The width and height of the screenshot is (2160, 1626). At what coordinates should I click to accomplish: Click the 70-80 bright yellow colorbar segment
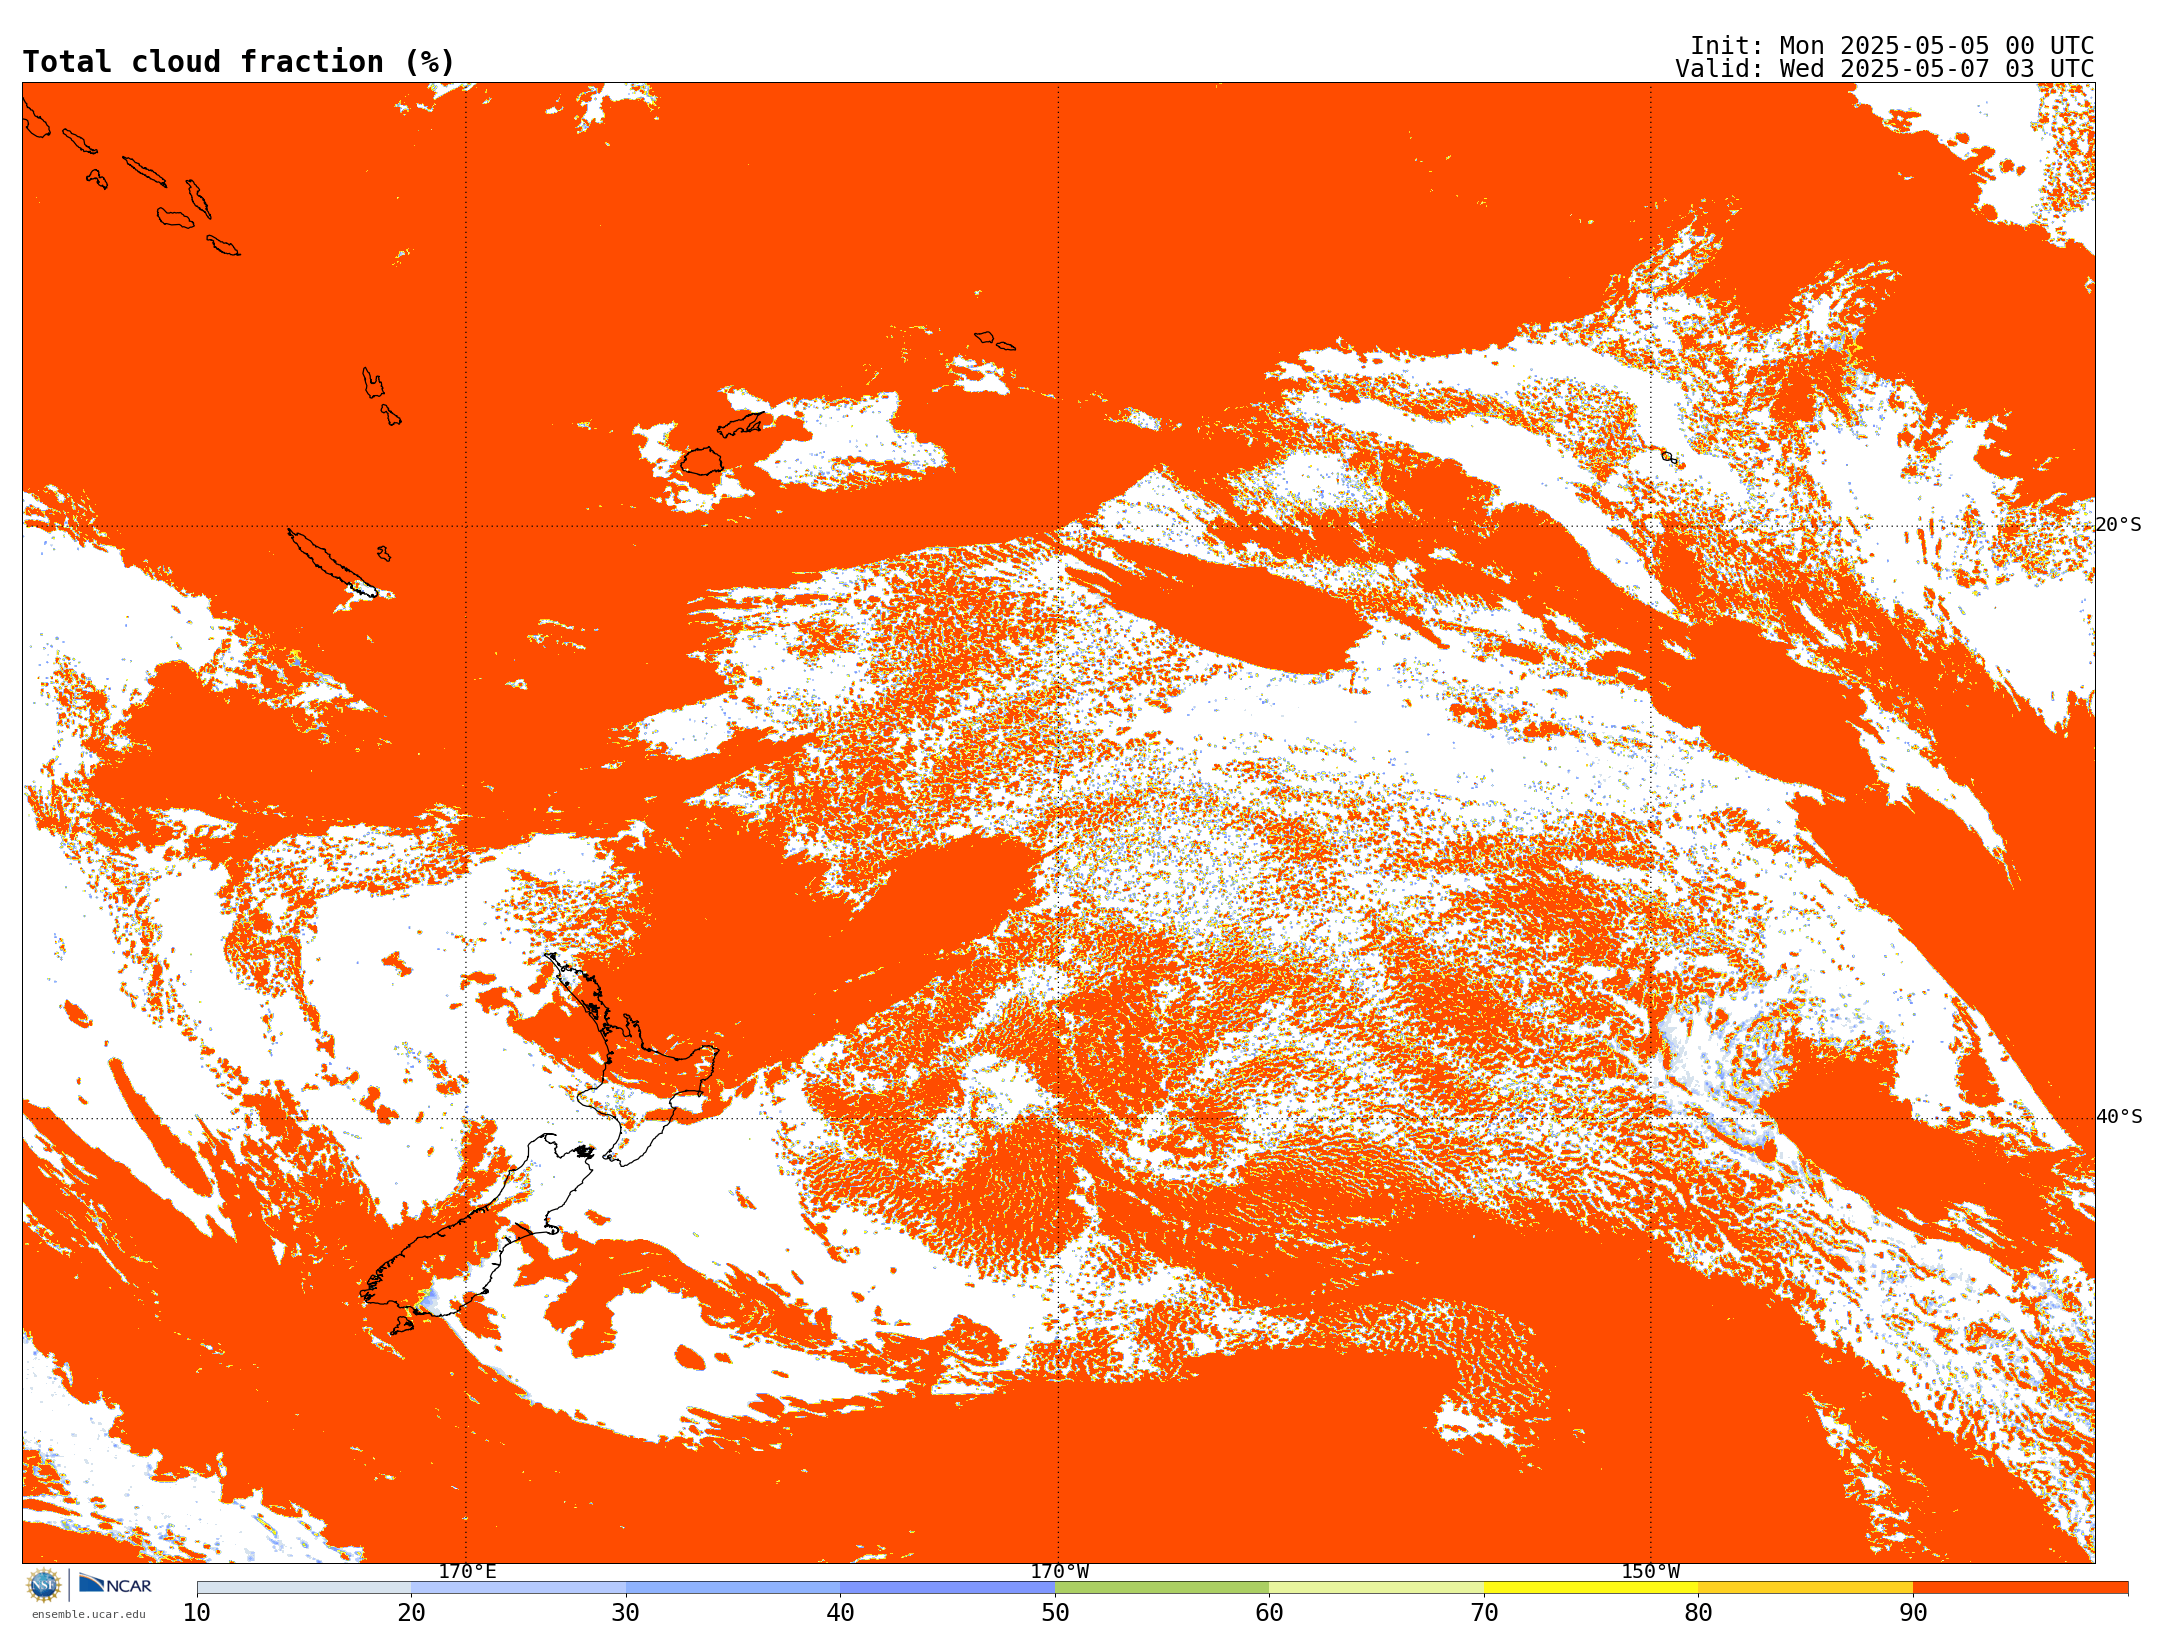tap(1591, 1588)
